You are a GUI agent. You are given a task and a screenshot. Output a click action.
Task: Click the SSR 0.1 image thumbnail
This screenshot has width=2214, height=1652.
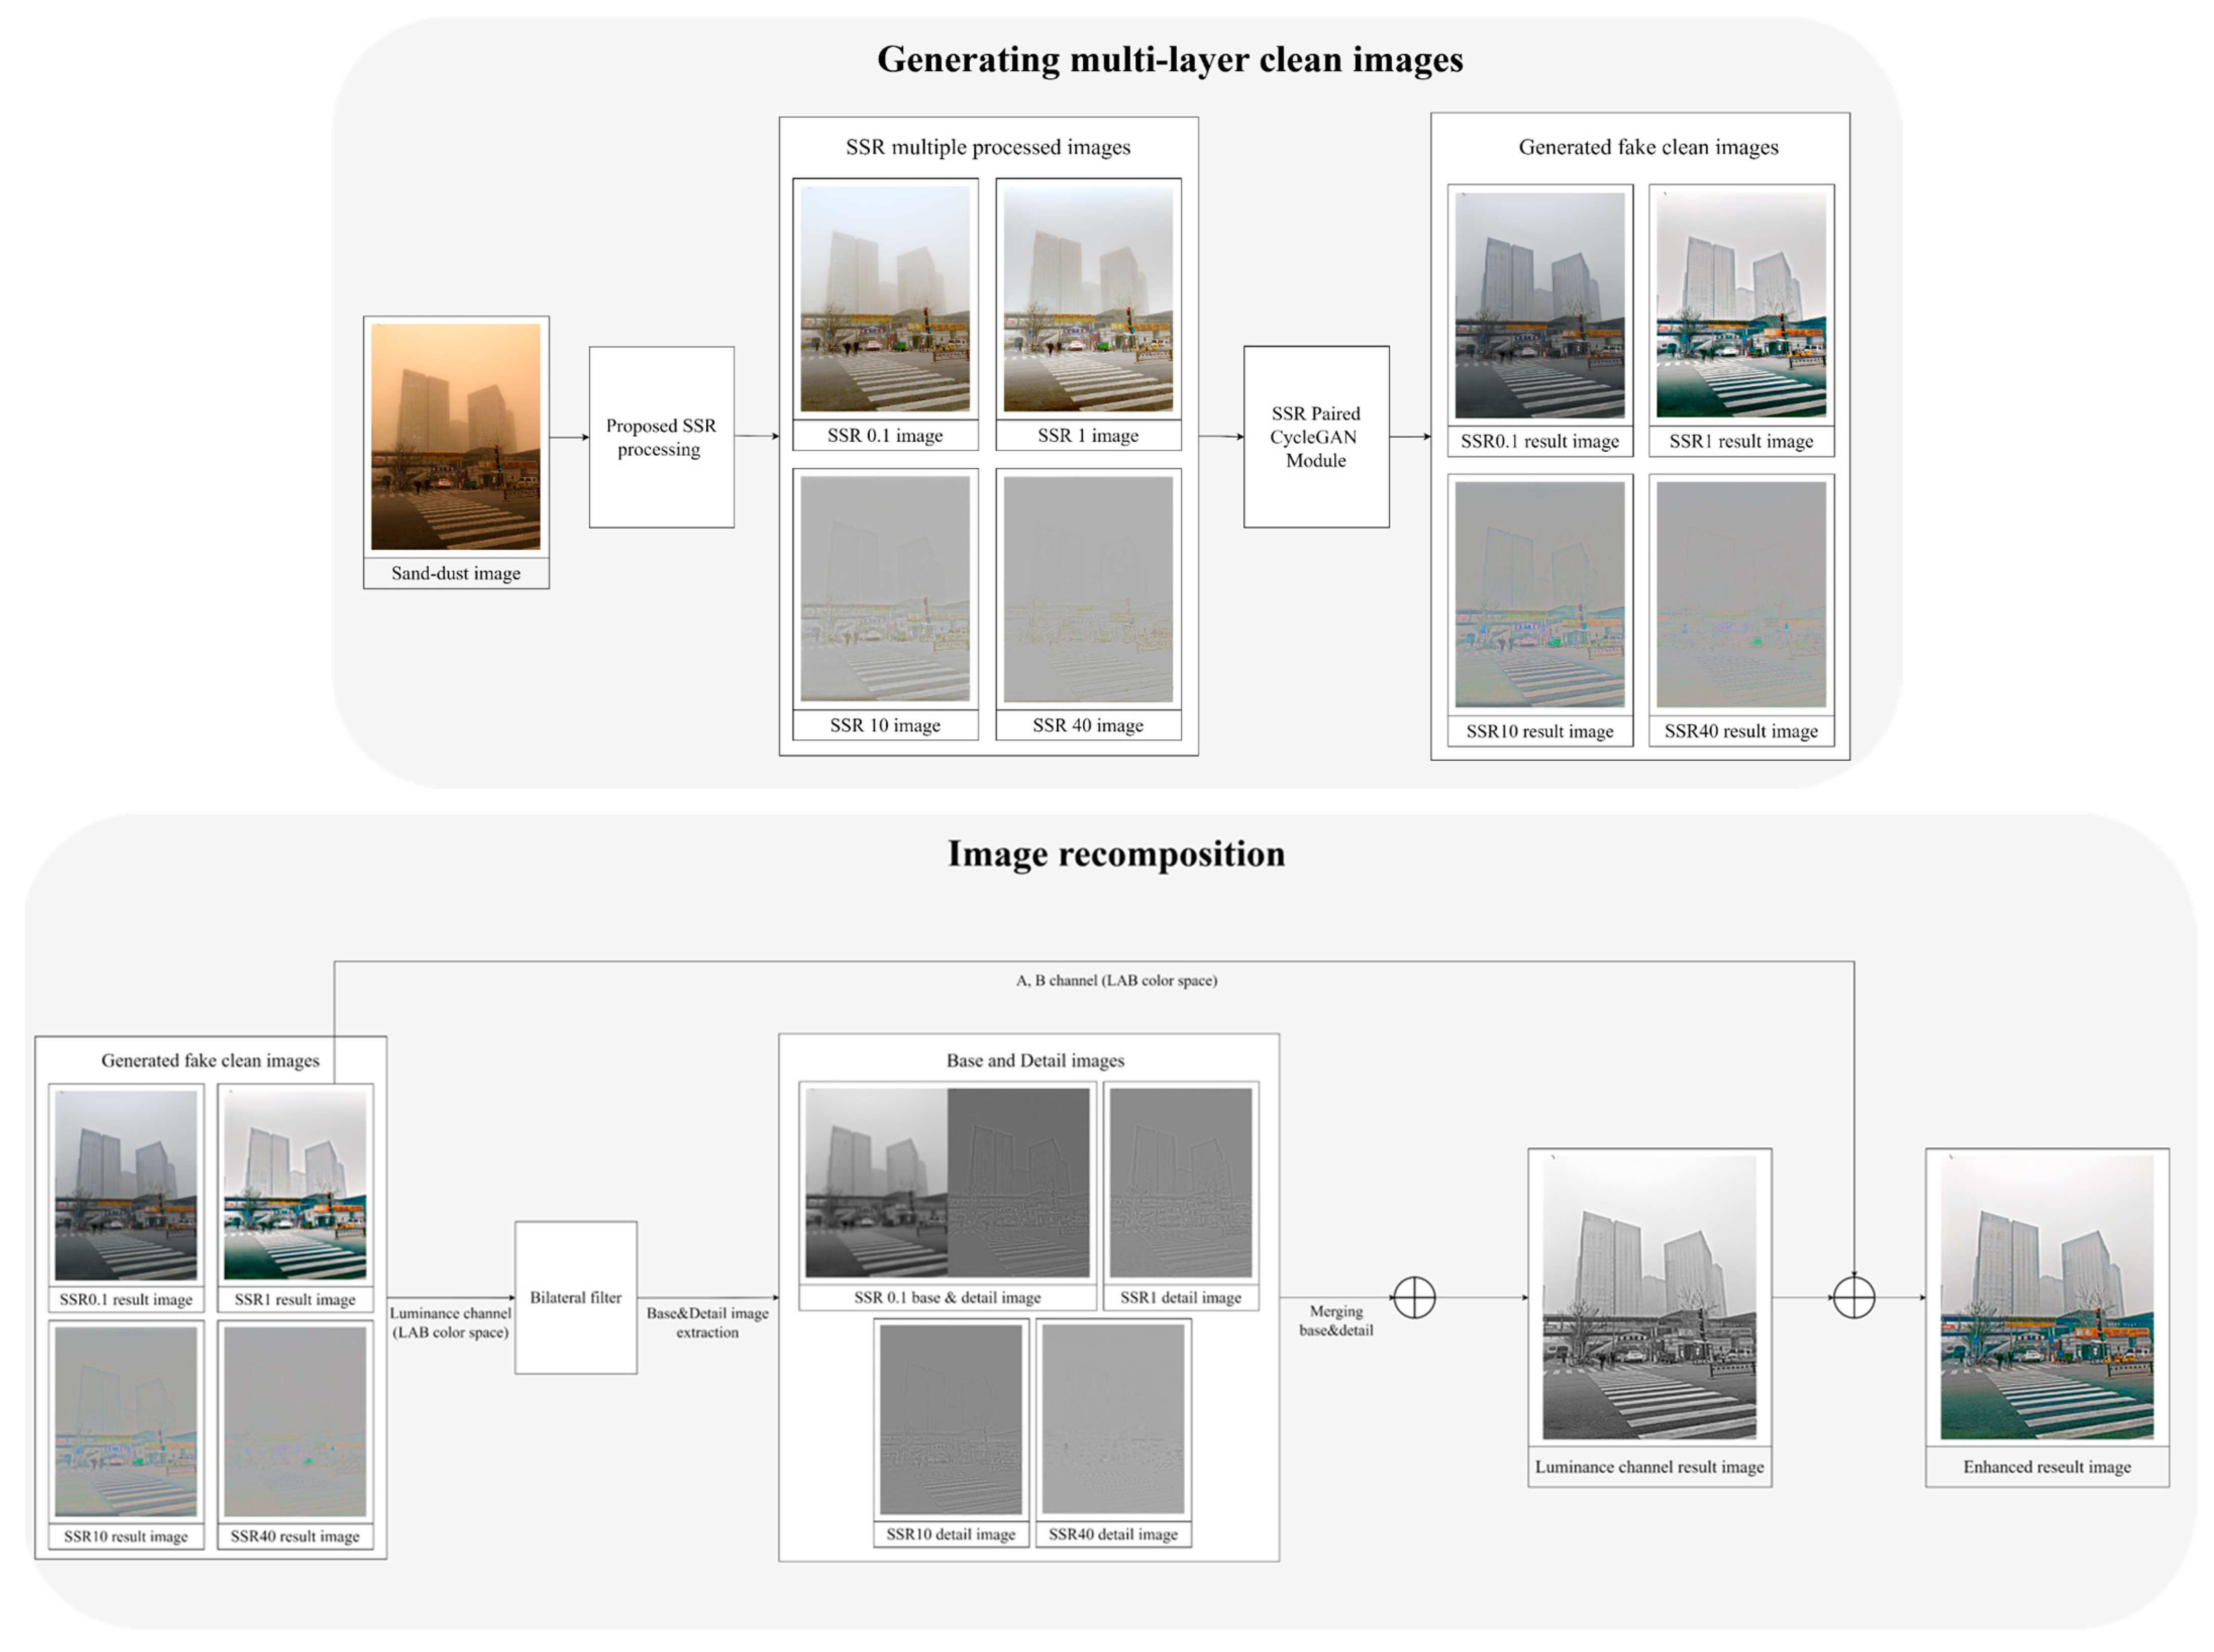click(x=885, y=298)
